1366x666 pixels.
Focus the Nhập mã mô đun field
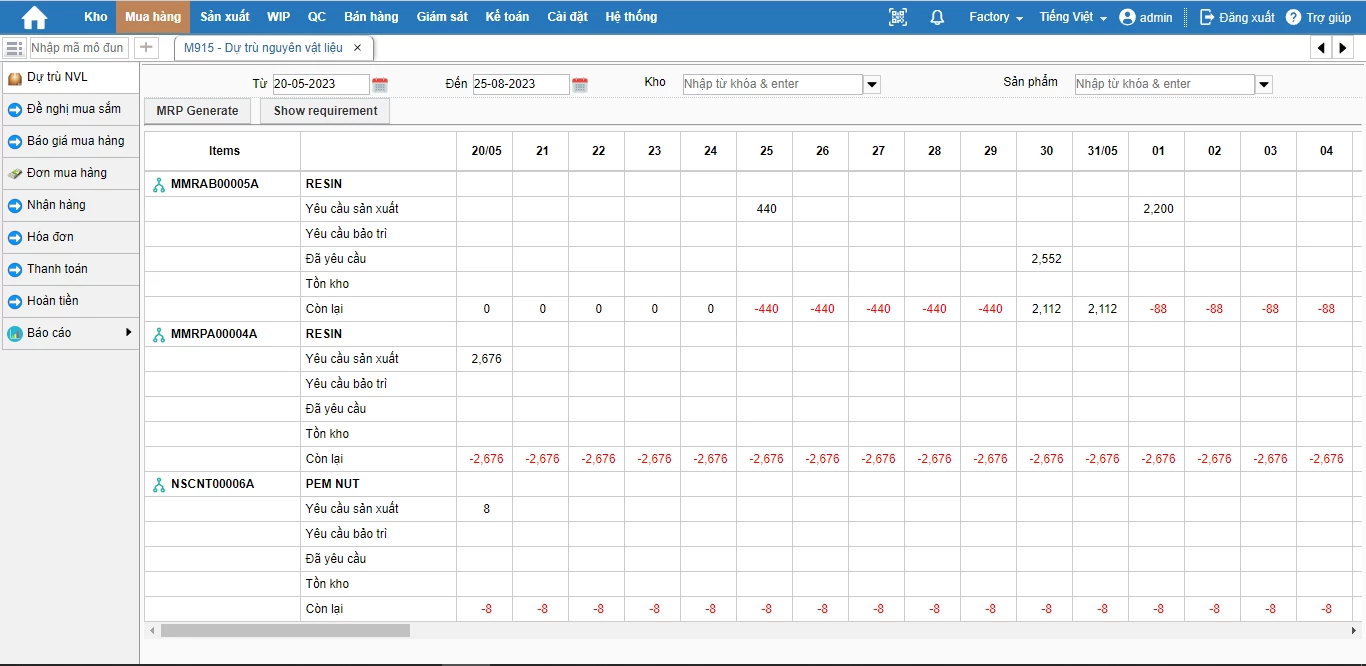click(x=78, y=47)
